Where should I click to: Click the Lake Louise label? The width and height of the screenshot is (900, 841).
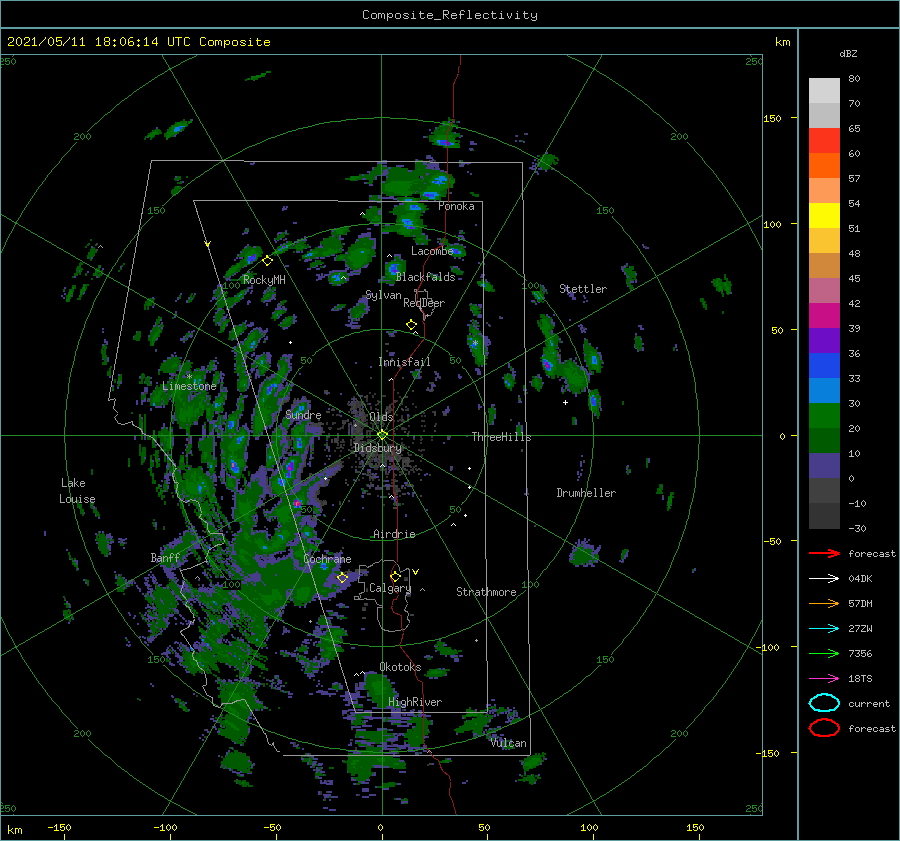[77, 491]
